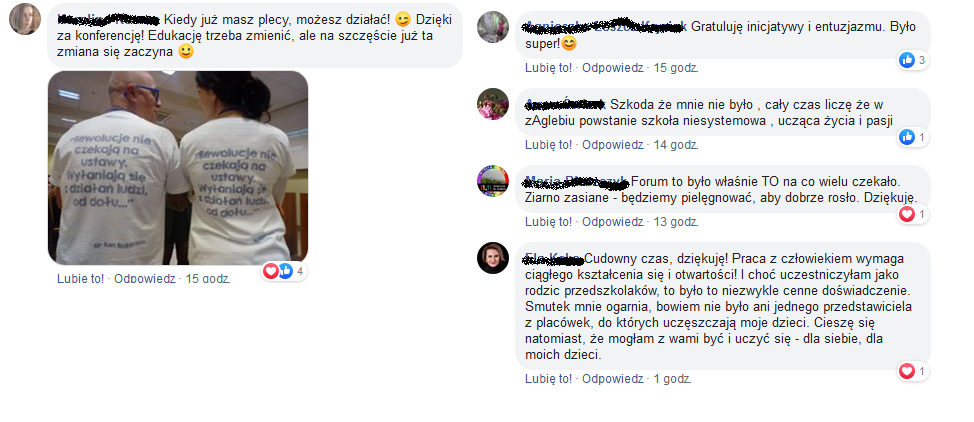The image size is (974, 422).
Task: Click the thumbs-up reaction showing 3
Action: (913, 60)
